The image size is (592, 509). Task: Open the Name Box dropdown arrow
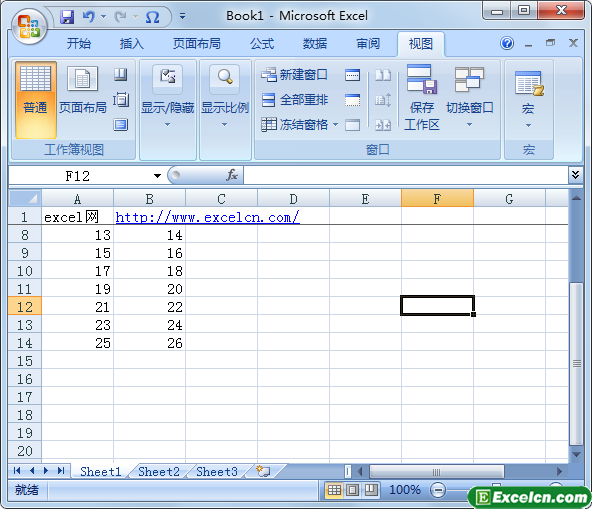157,176
